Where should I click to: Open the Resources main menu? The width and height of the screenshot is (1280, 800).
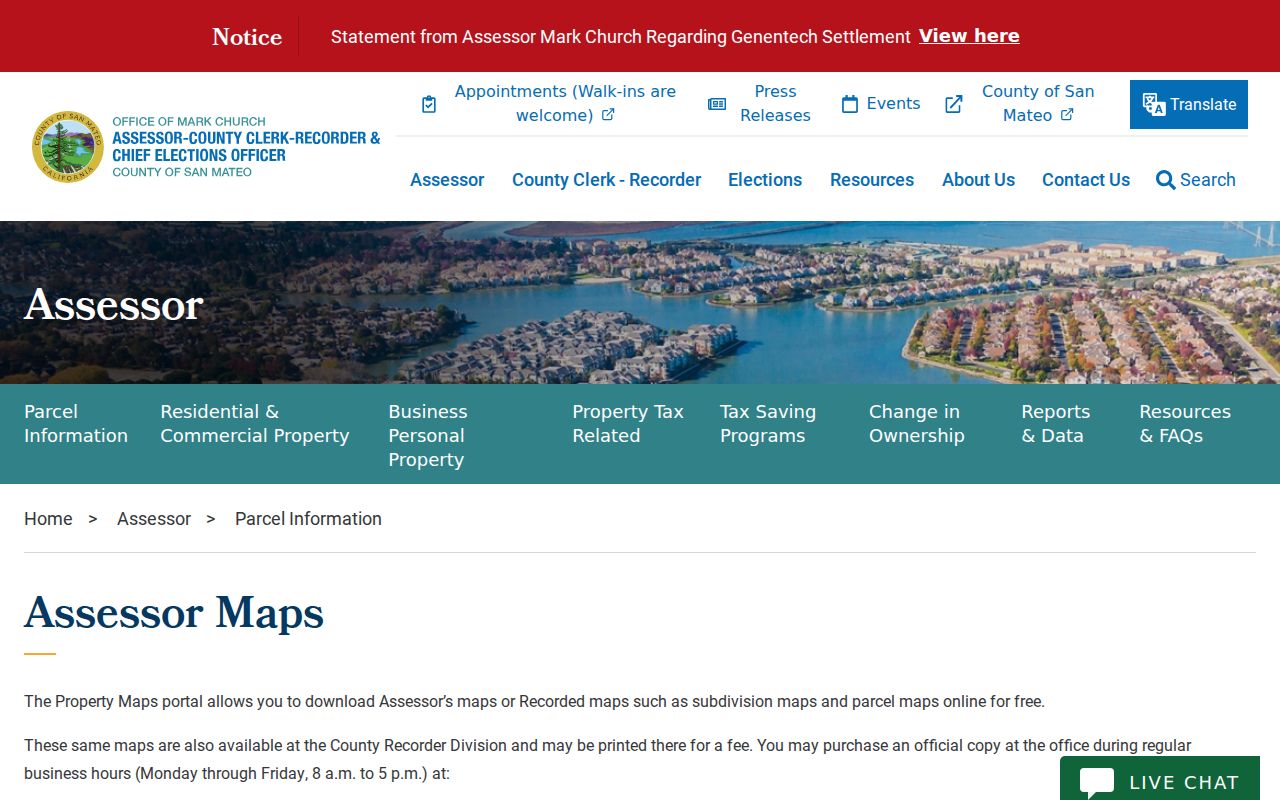pos(872,180)
